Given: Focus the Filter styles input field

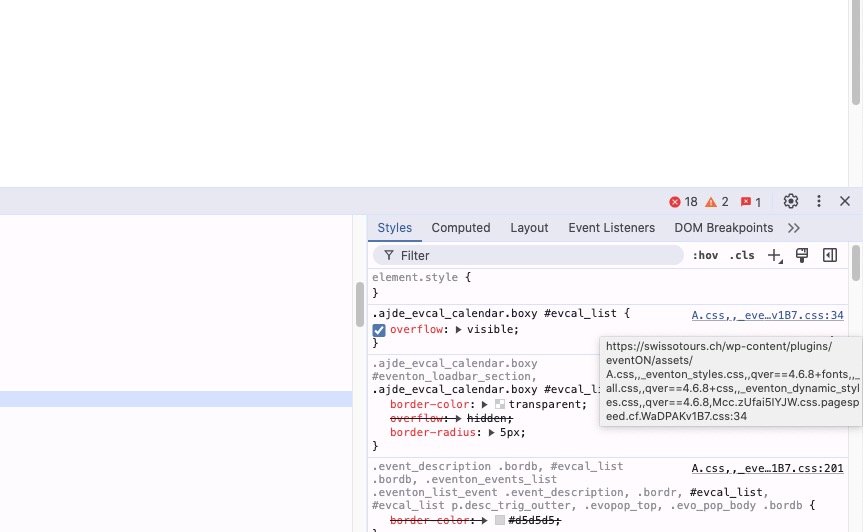Looking at the screenshot, I should pyautogui.click(x=528, y=255).
